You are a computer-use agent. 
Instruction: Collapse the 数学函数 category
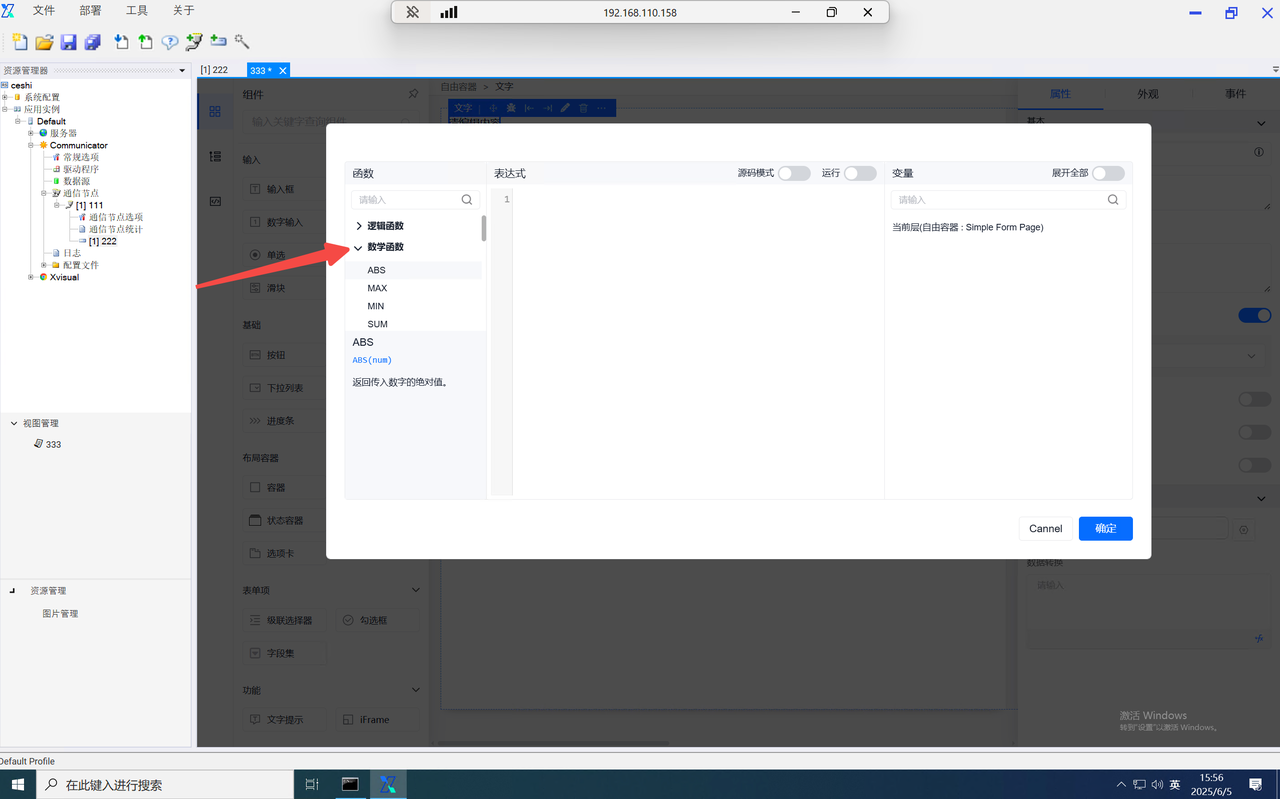[359, 247]
